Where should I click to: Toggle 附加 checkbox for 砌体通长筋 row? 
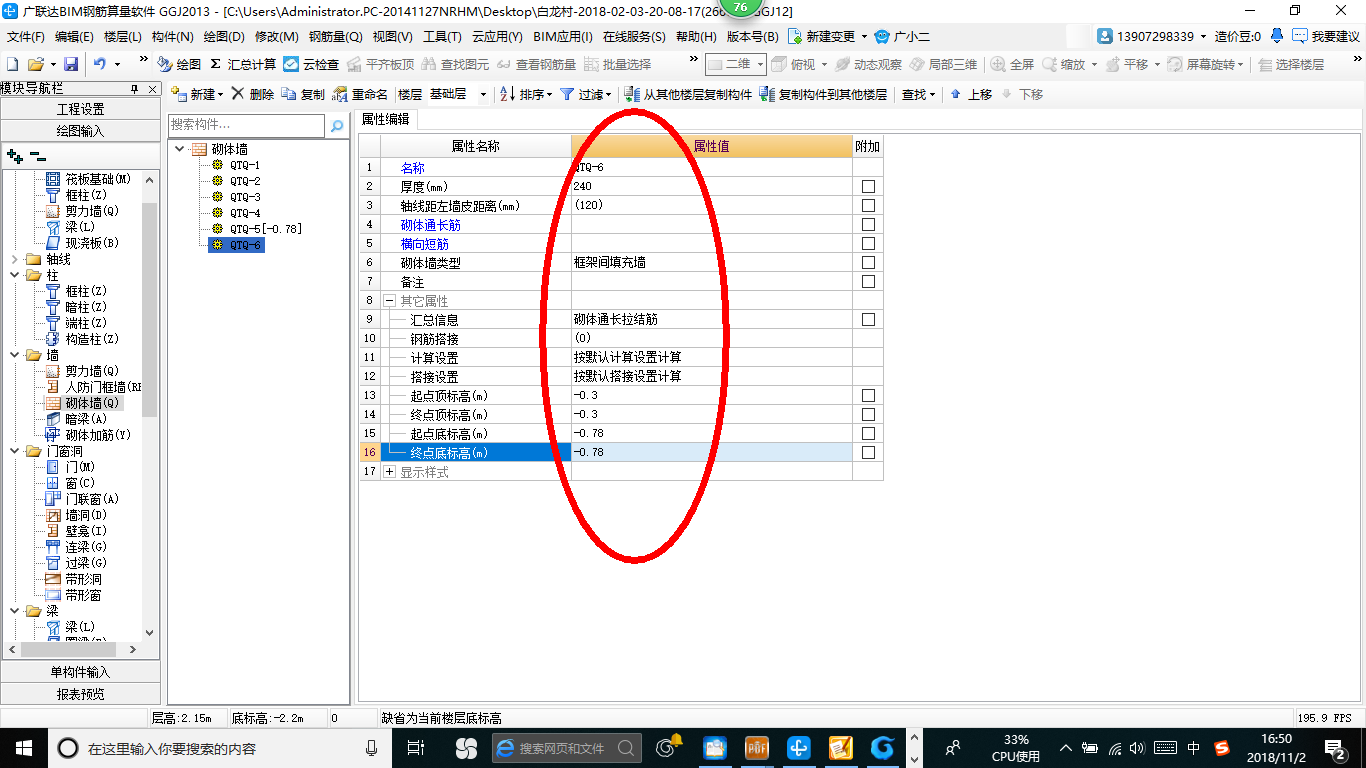pos(868,225)
